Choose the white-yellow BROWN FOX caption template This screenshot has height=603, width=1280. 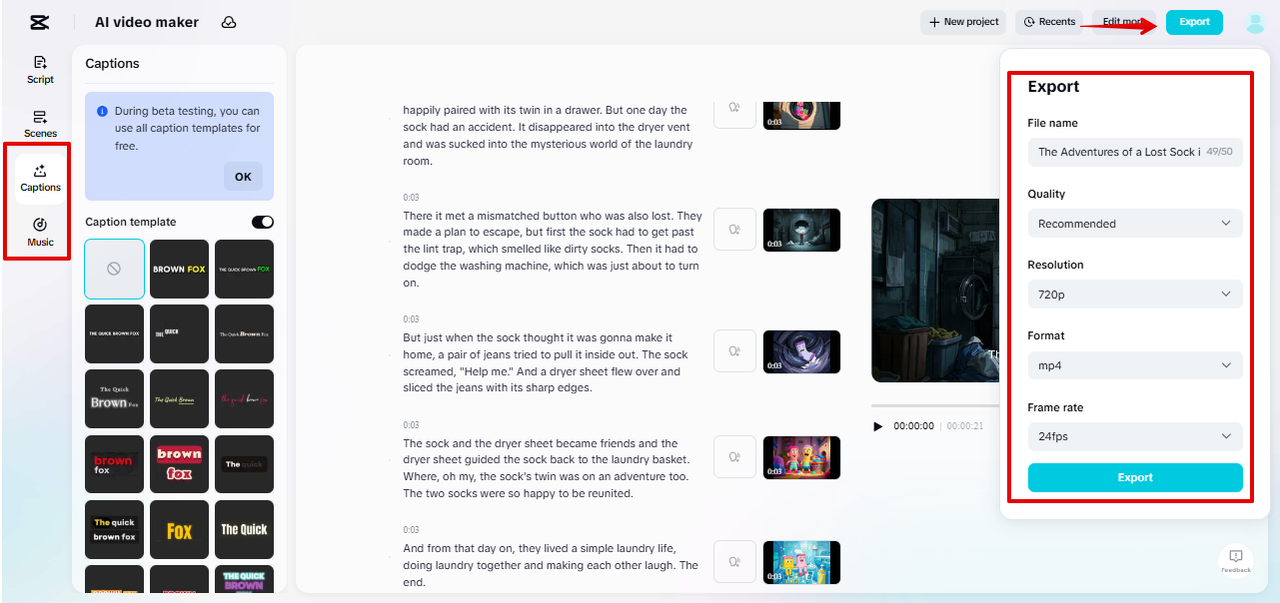[x=179, y=269]
